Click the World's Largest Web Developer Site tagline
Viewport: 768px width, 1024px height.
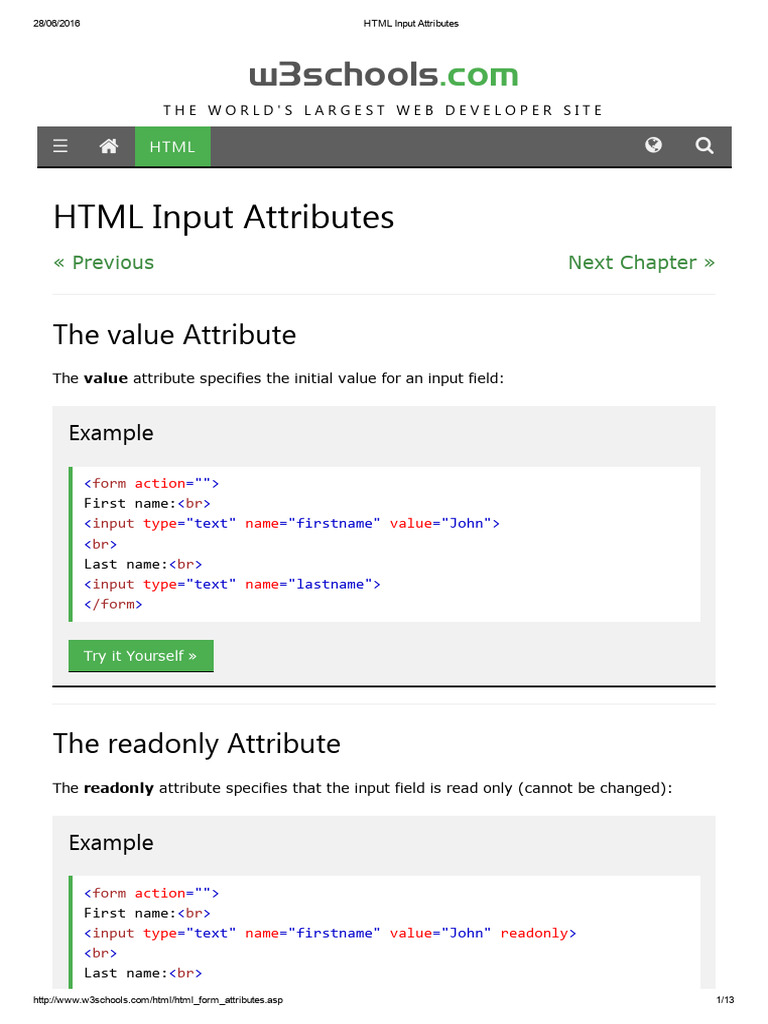click(383, 110)
